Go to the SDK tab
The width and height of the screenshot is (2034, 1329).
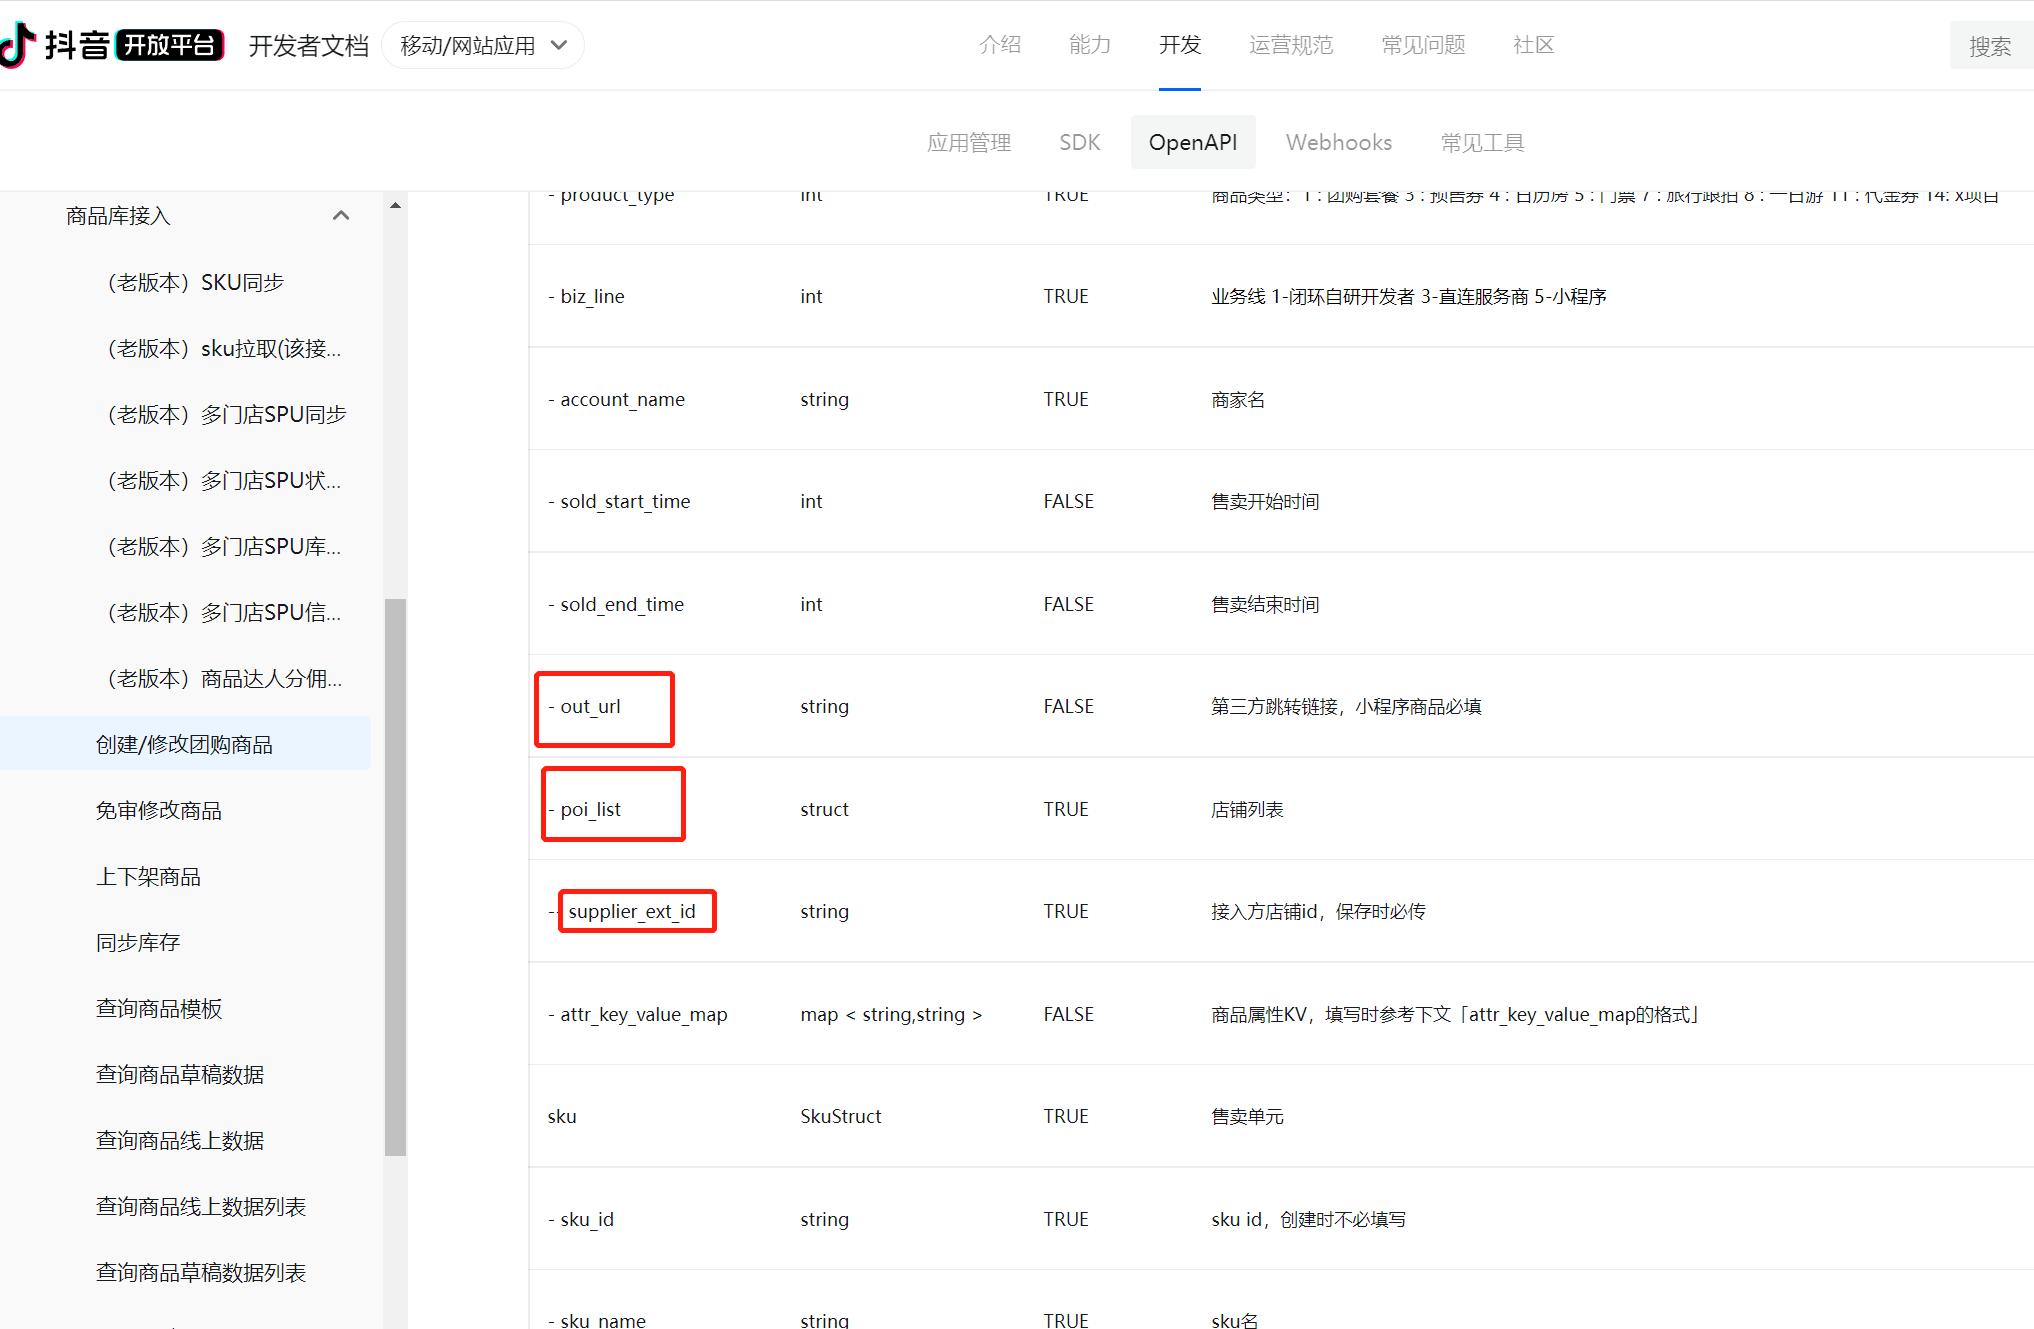point(1079,142)
